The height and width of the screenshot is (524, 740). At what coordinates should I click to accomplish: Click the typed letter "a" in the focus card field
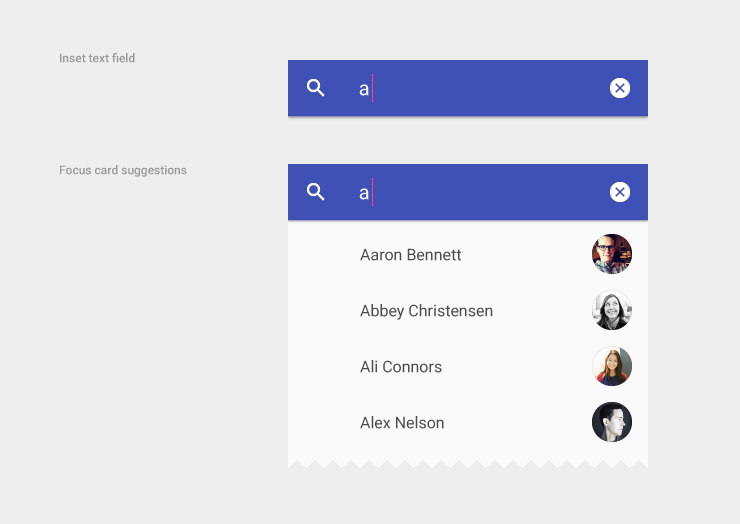coord(364,193)
